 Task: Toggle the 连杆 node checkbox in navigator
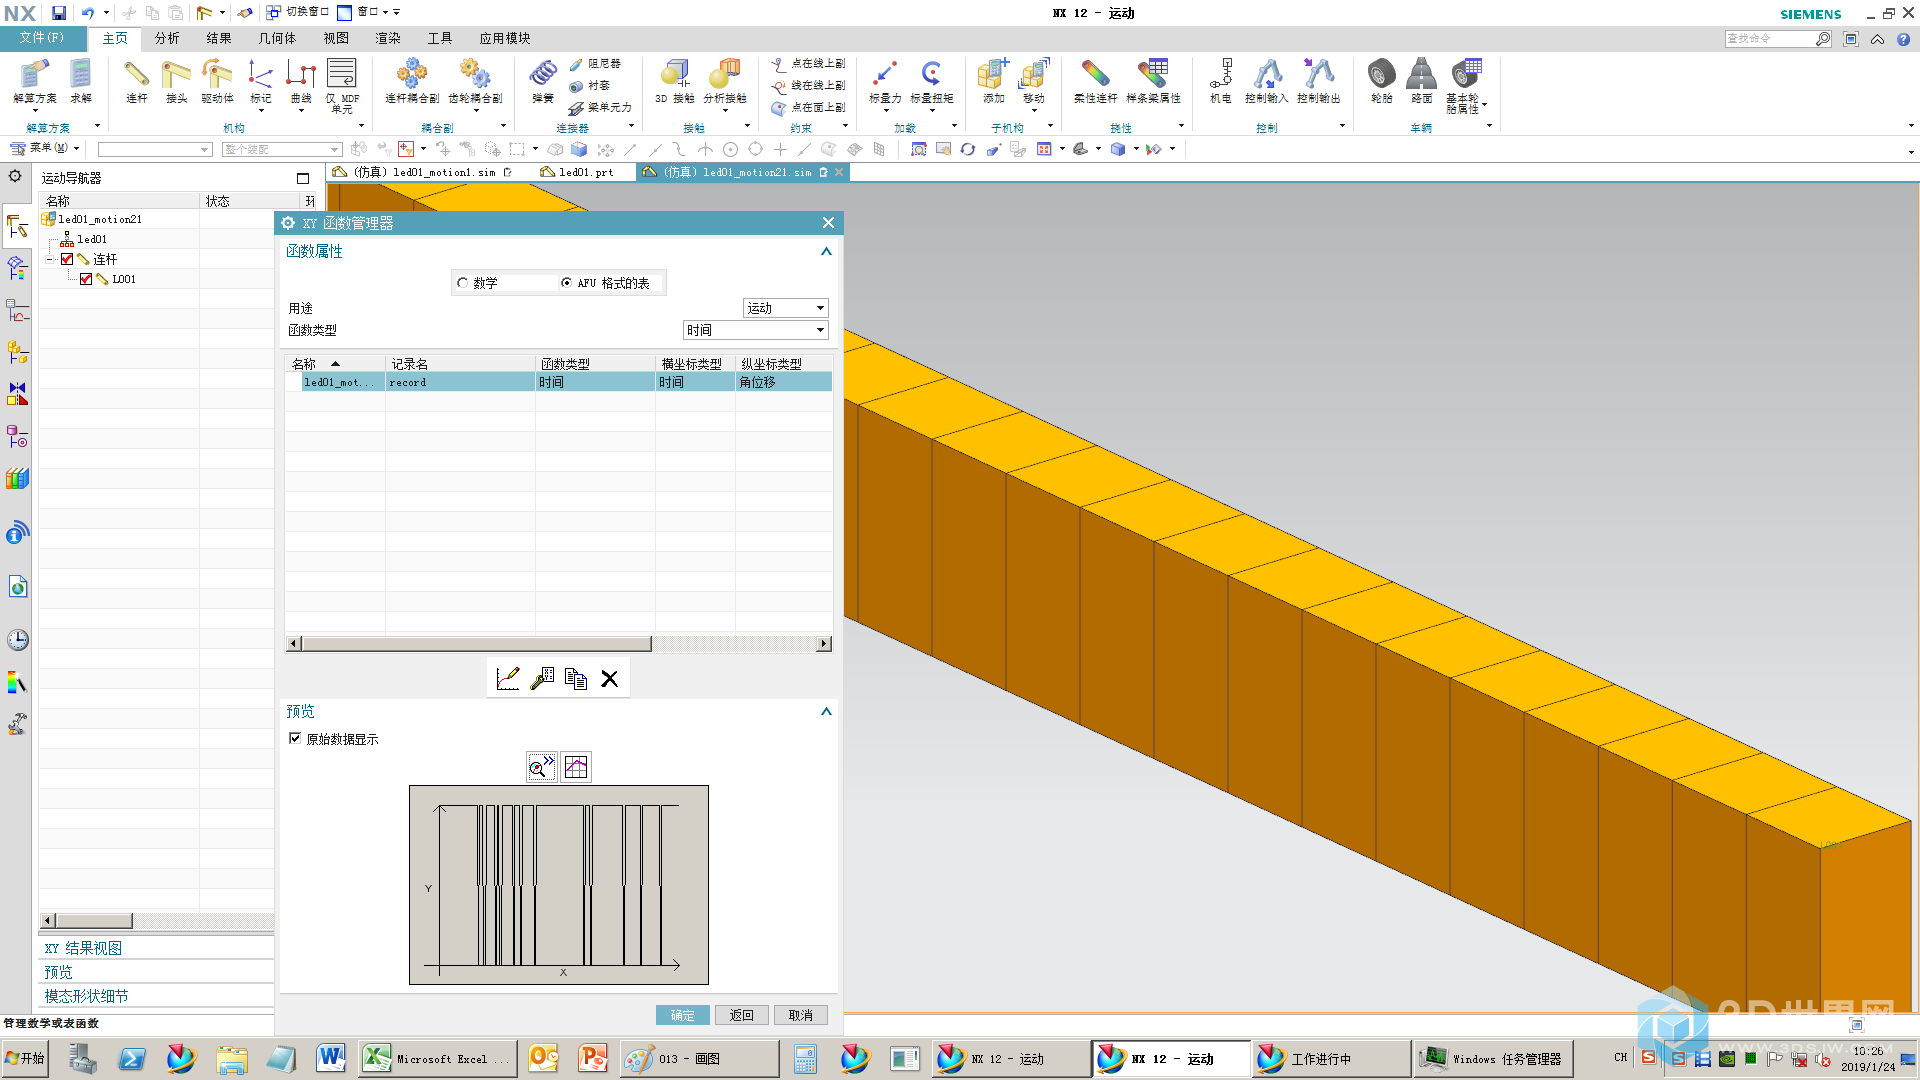point(67,259)
